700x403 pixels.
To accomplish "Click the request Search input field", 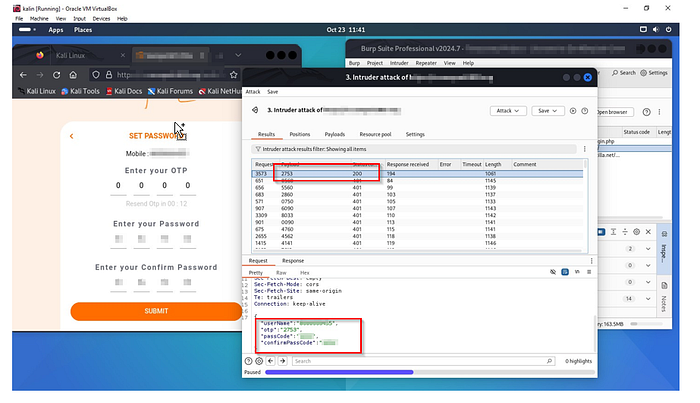I will tap(423, 361).
